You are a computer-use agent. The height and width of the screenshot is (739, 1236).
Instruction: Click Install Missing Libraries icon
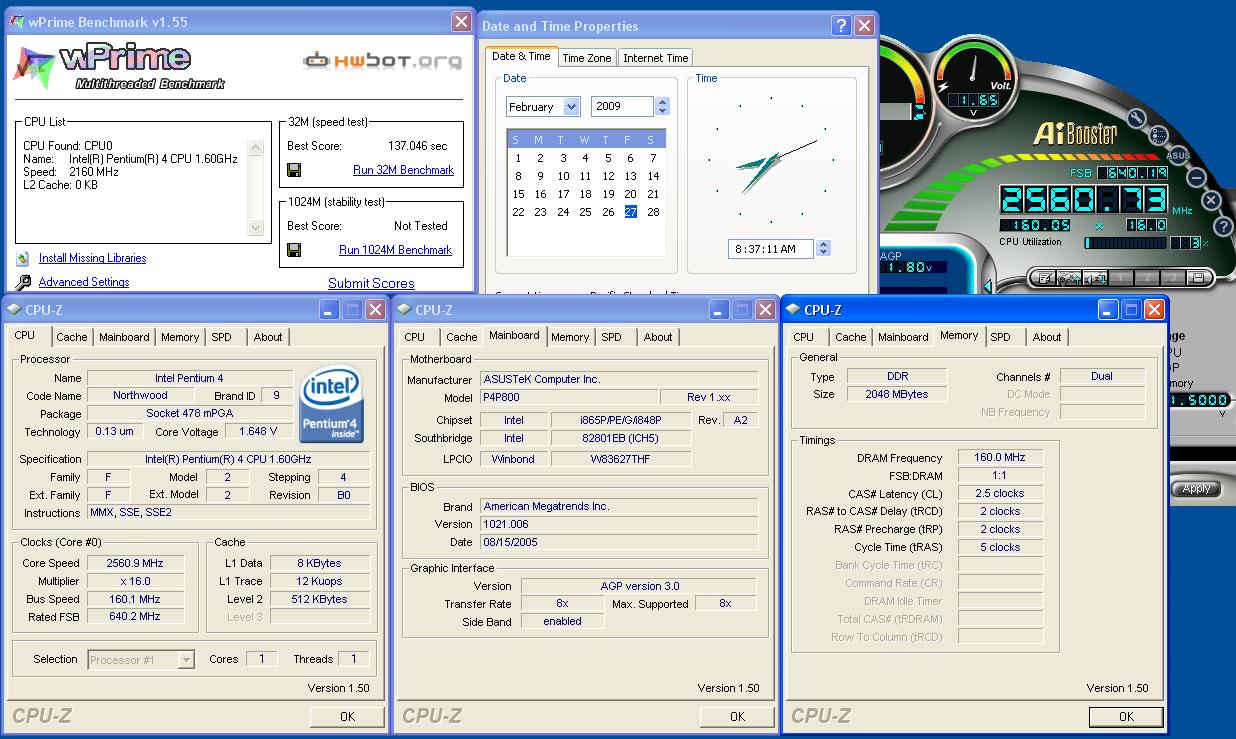pos(23,258)
